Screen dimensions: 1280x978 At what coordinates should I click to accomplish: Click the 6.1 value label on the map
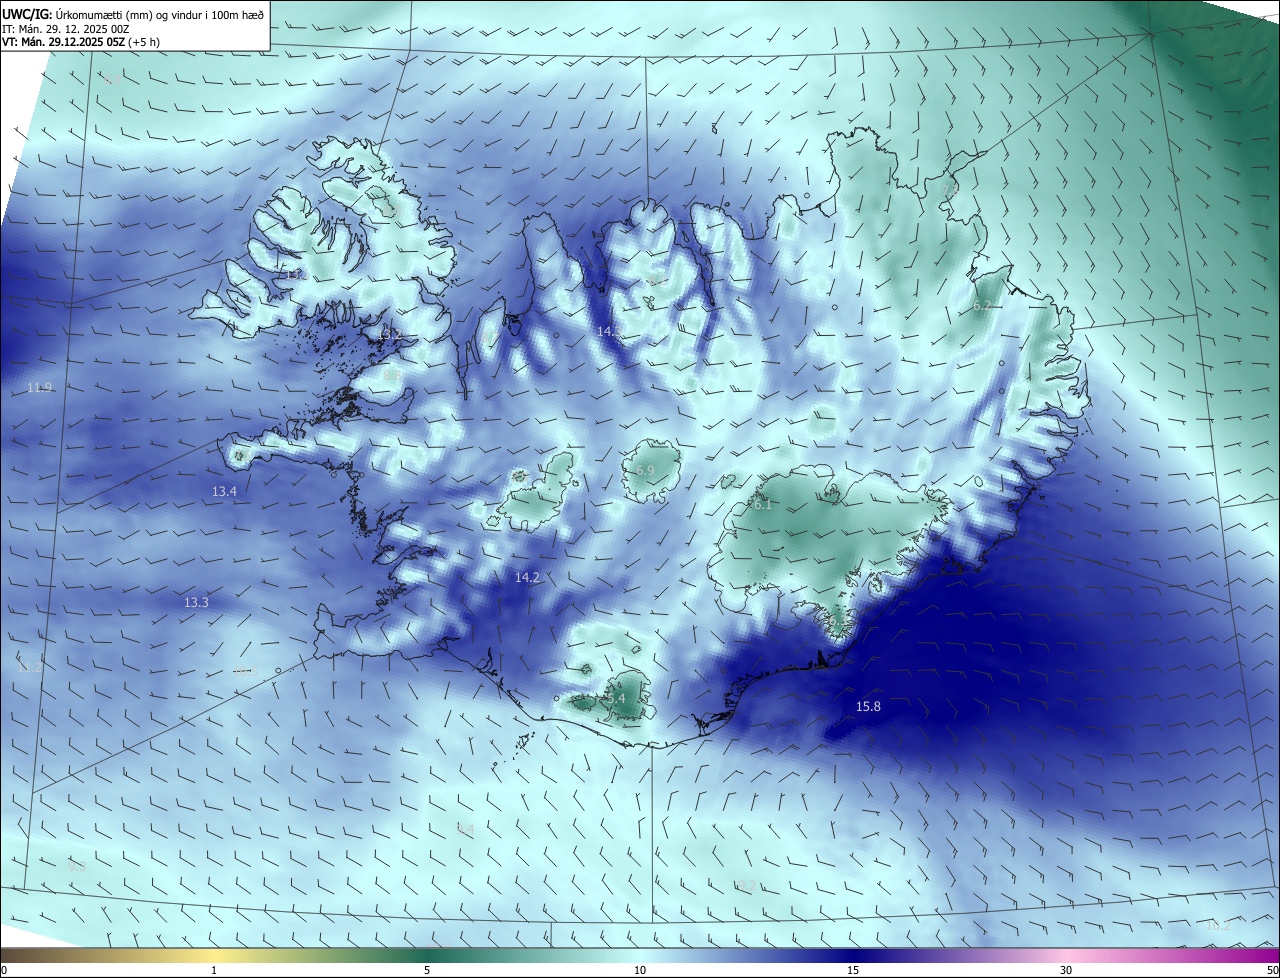pyautogui.click(x=762, y=506)
